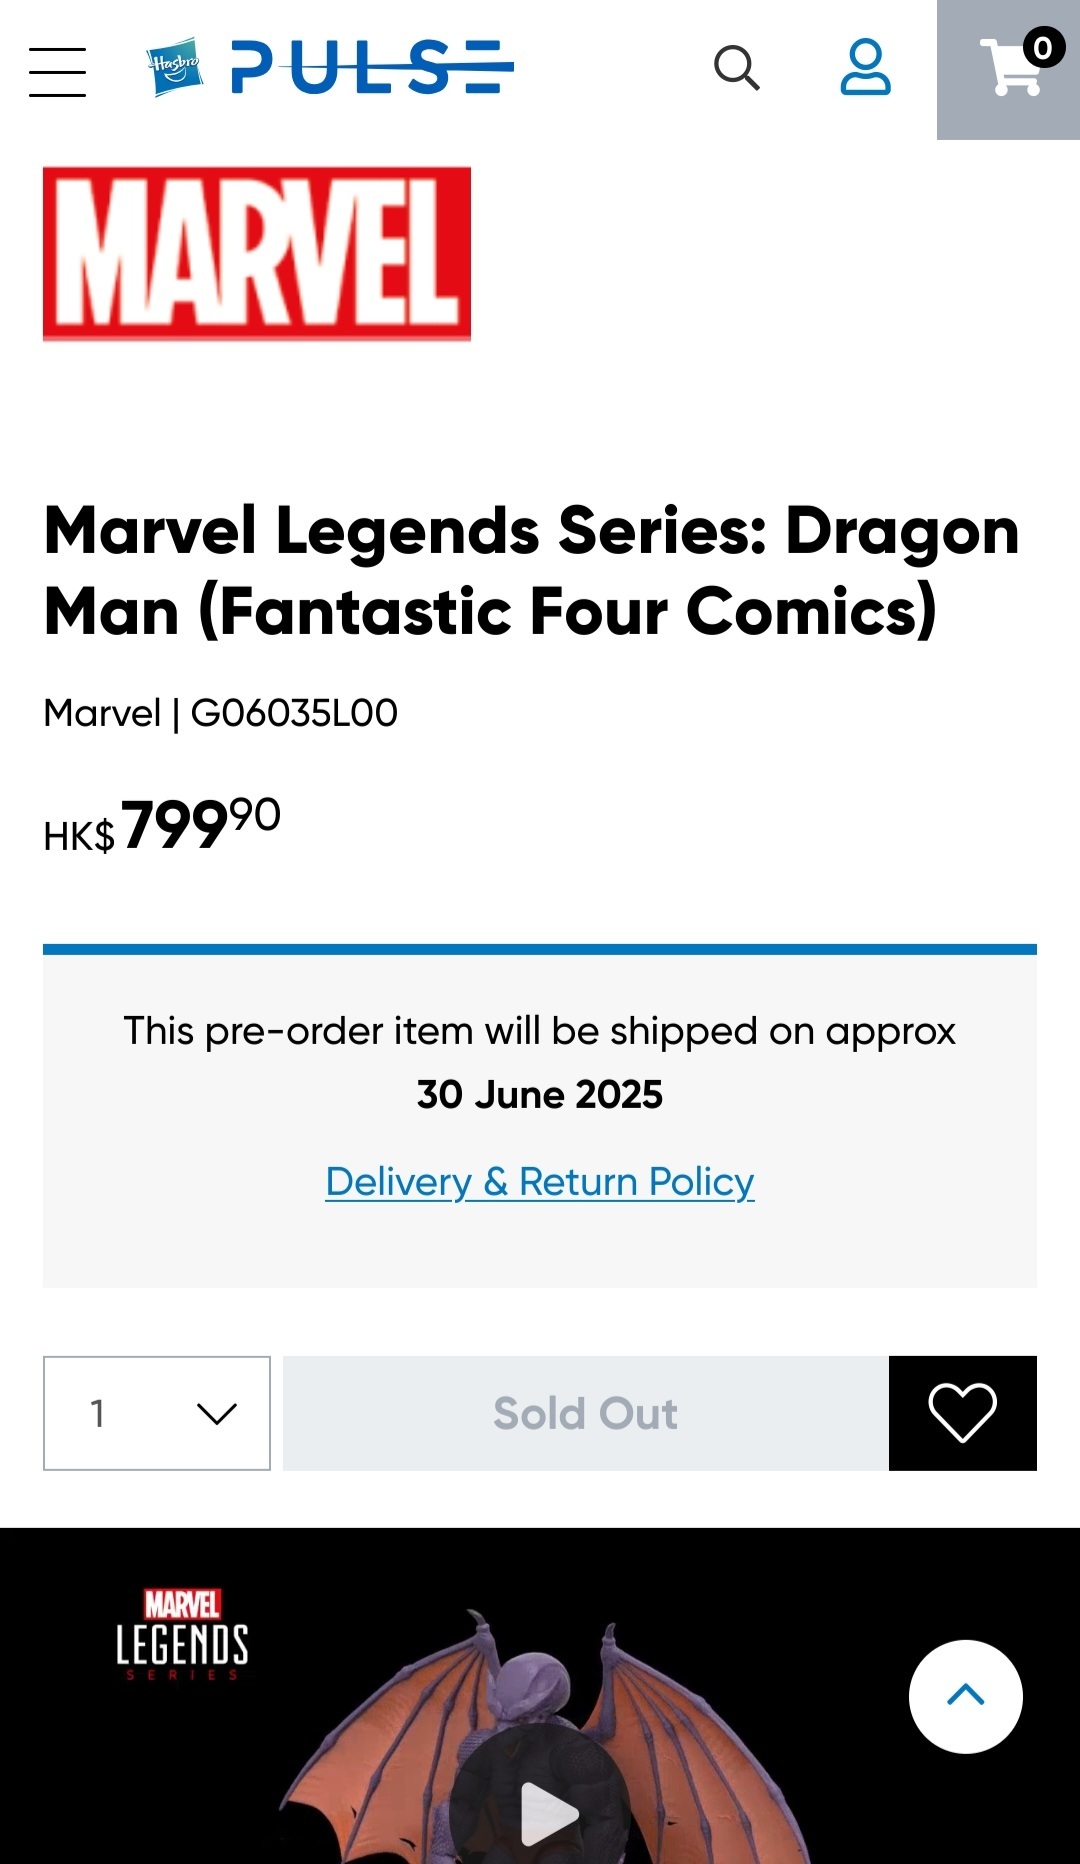
Task: Open the quantity dropdown showing 1
Action: [x=156, y=1413]
